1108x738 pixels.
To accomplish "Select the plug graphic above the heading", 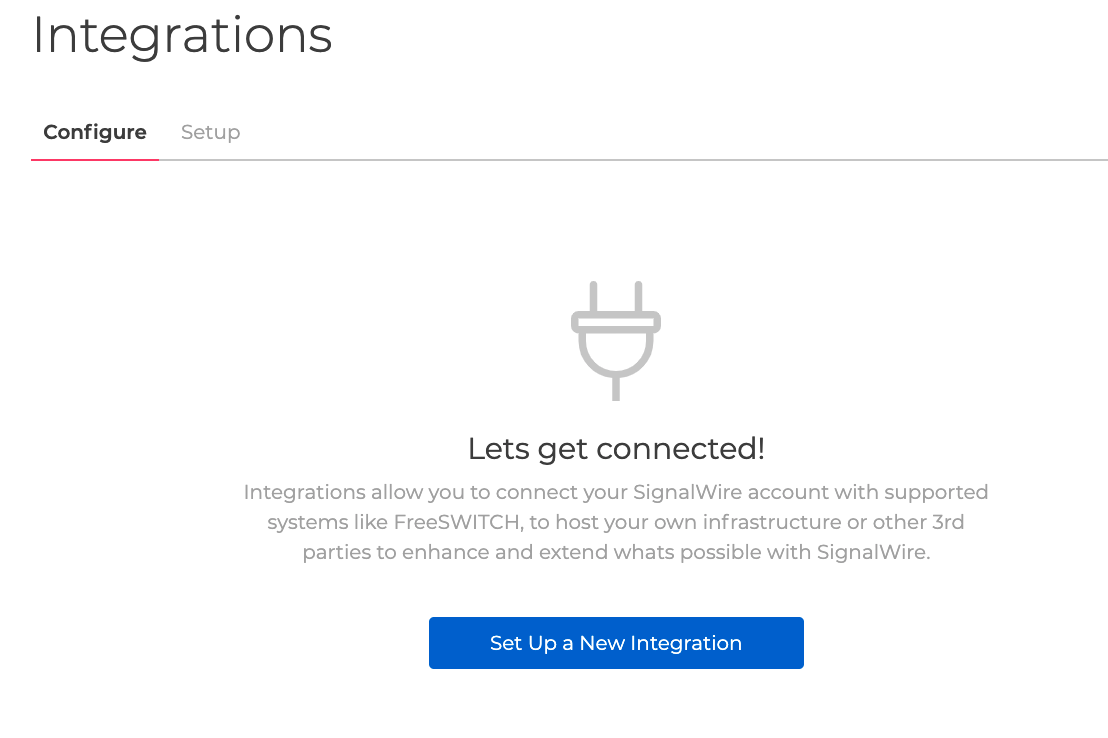I will tap(616, 340).
